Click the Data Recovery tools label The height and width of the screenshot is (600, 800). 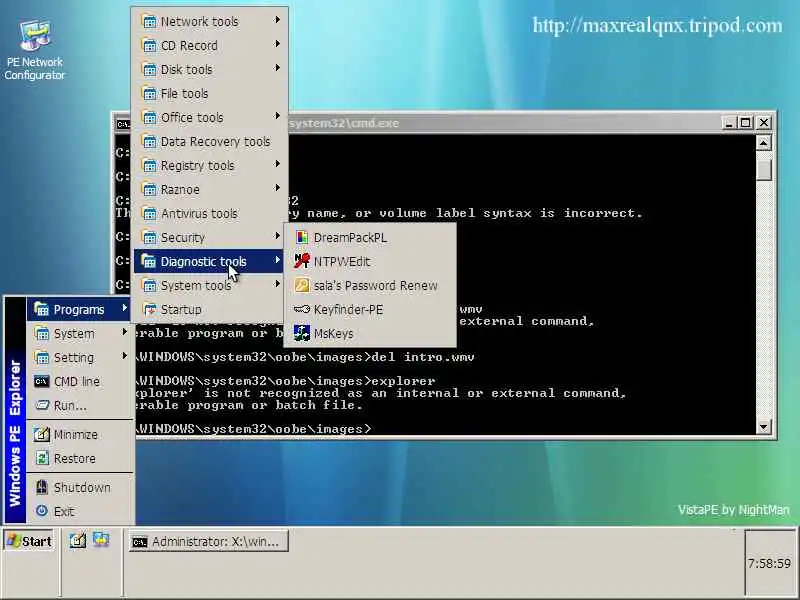point(215,142)
